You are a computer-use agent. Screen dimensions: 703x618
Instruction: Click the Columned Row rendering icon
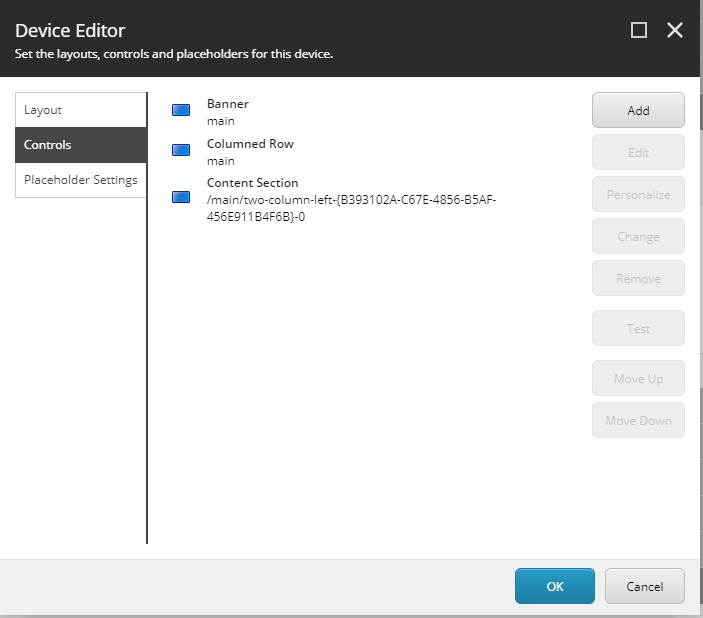181,150
